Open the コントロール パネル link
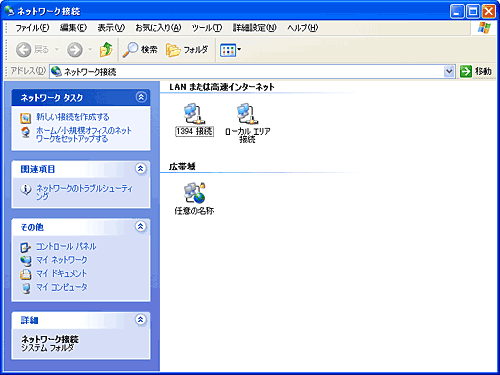Viewport: 500px width, 375px height. (x=66, y=246)
